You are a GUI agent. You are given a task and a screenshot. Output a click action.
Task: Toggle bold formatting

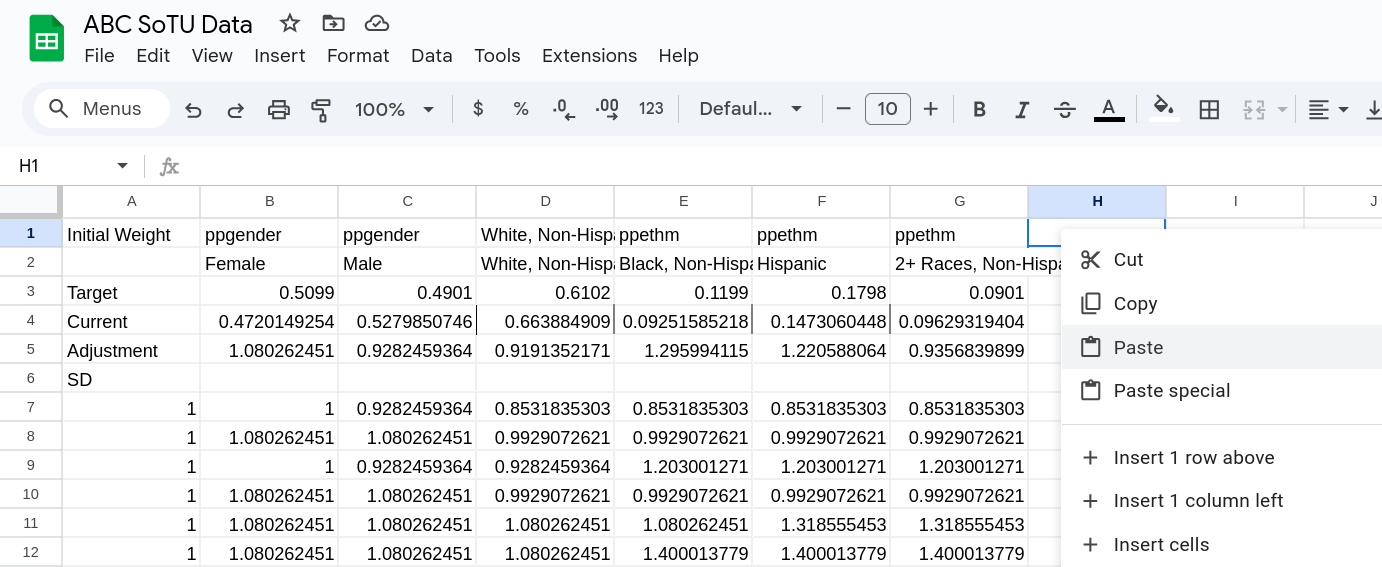[x=979, y=109]
